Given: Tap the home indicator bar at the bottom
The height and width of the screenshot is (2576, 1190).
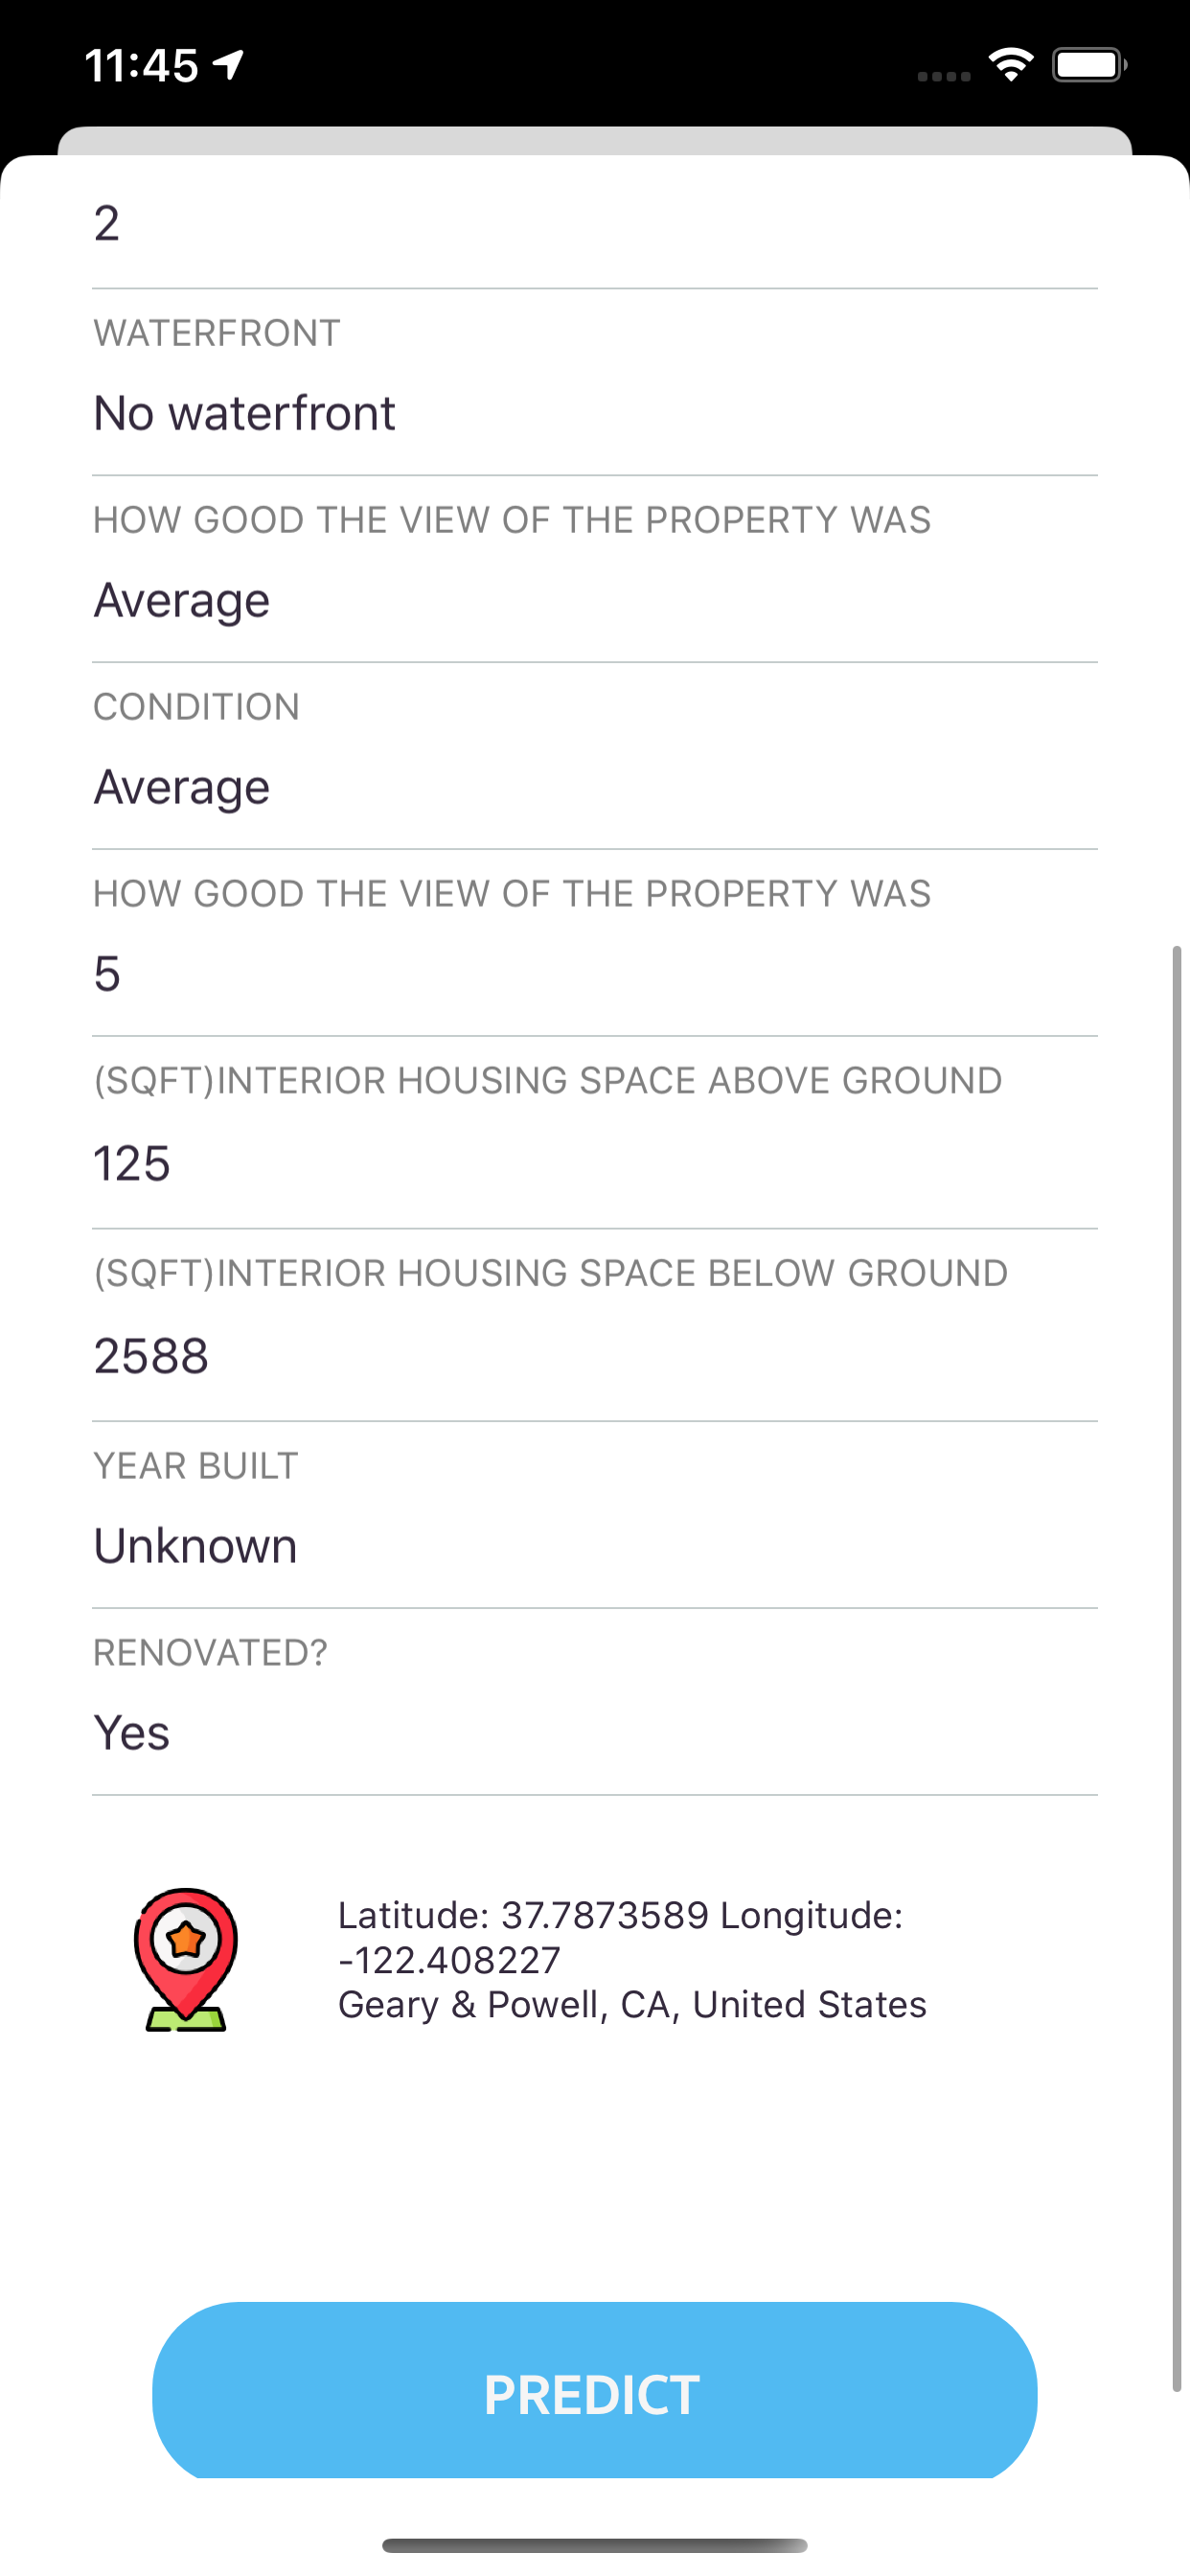Looking at the screenshot, I should (x=595, y=2545).
